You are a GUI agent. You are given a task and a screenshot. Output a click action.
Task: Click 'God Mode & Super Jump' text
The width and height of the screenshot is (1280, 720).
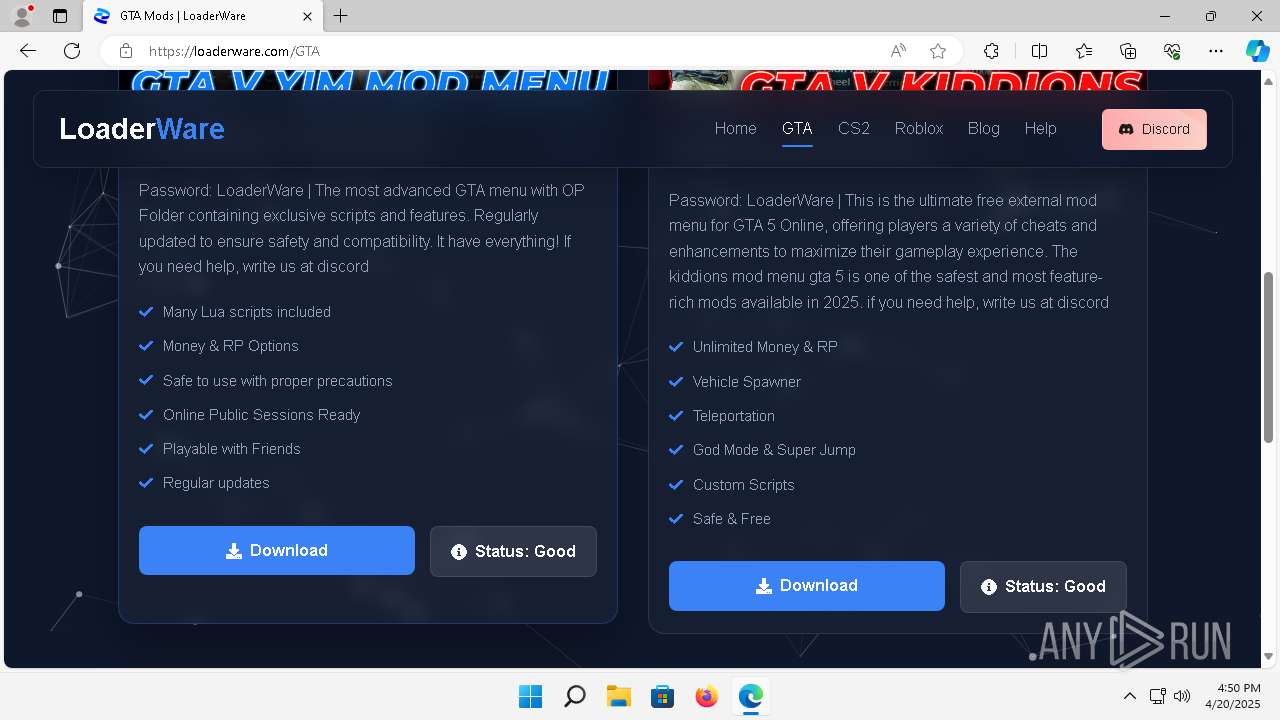(774, 450)
